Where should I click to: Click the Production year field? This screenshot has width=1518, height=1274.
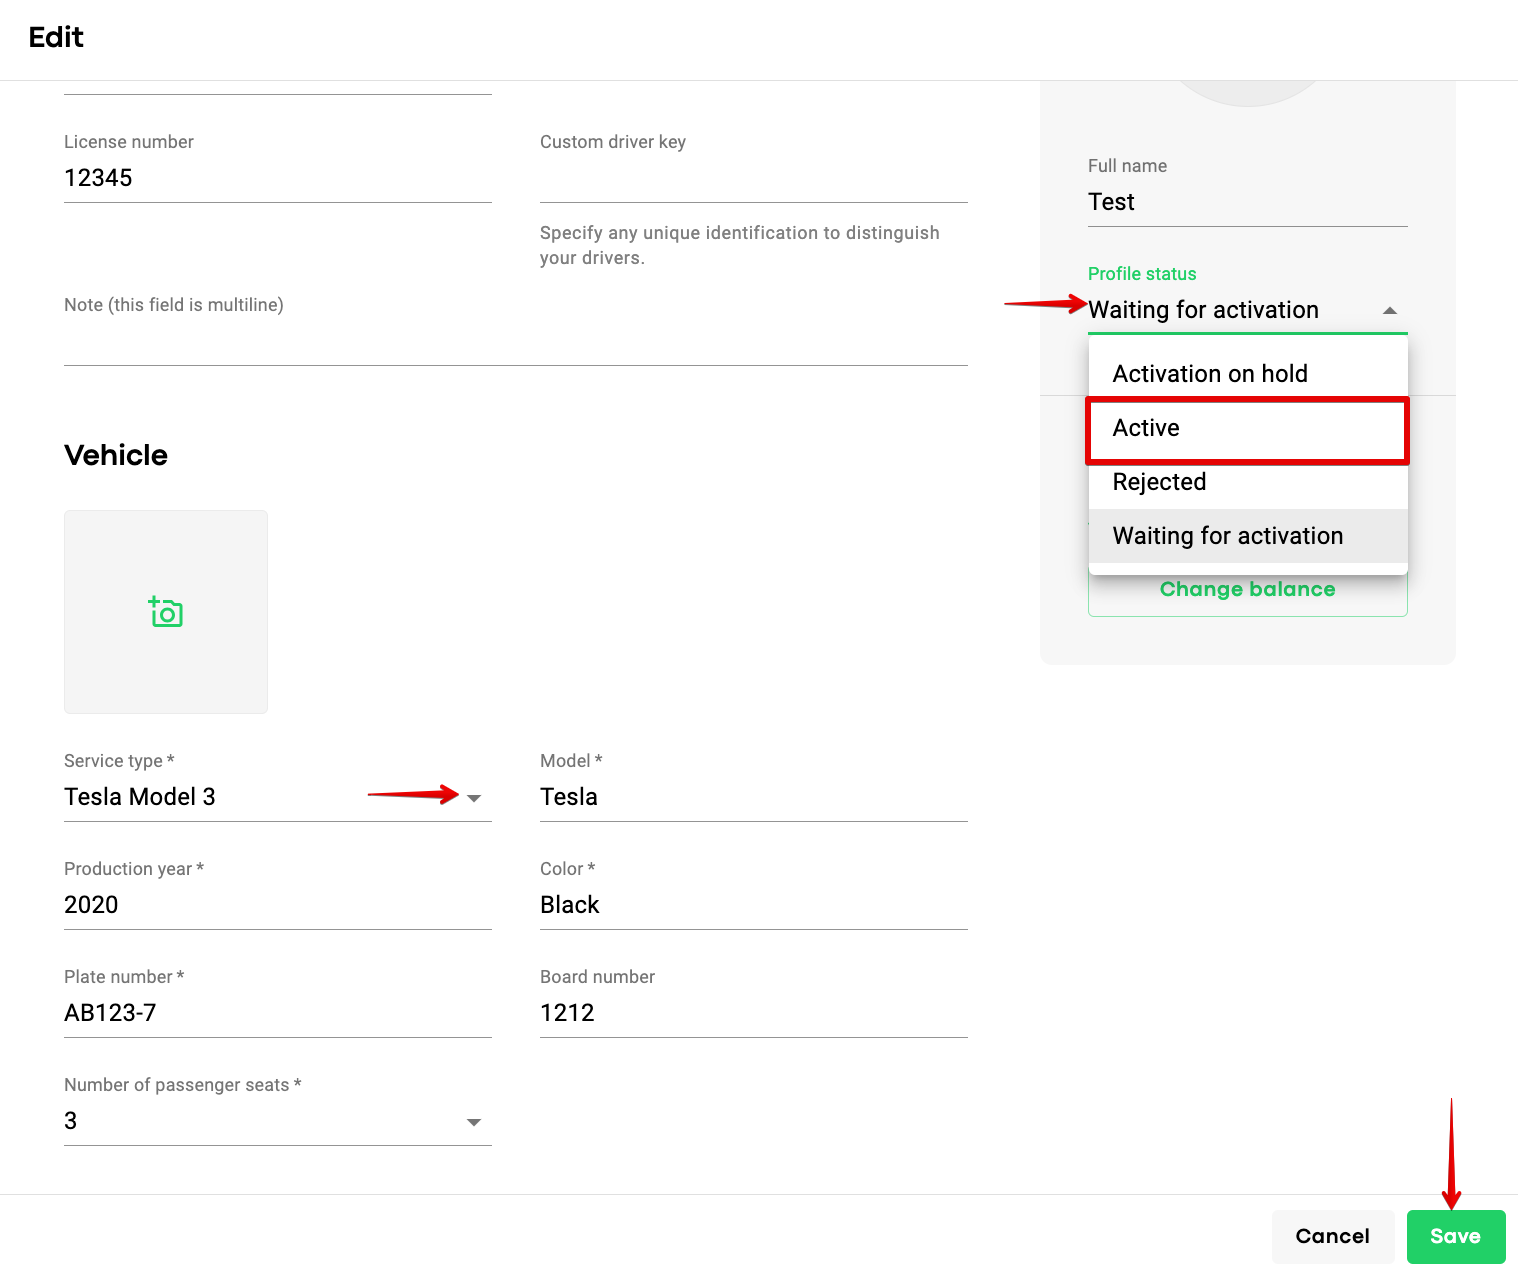277,905
